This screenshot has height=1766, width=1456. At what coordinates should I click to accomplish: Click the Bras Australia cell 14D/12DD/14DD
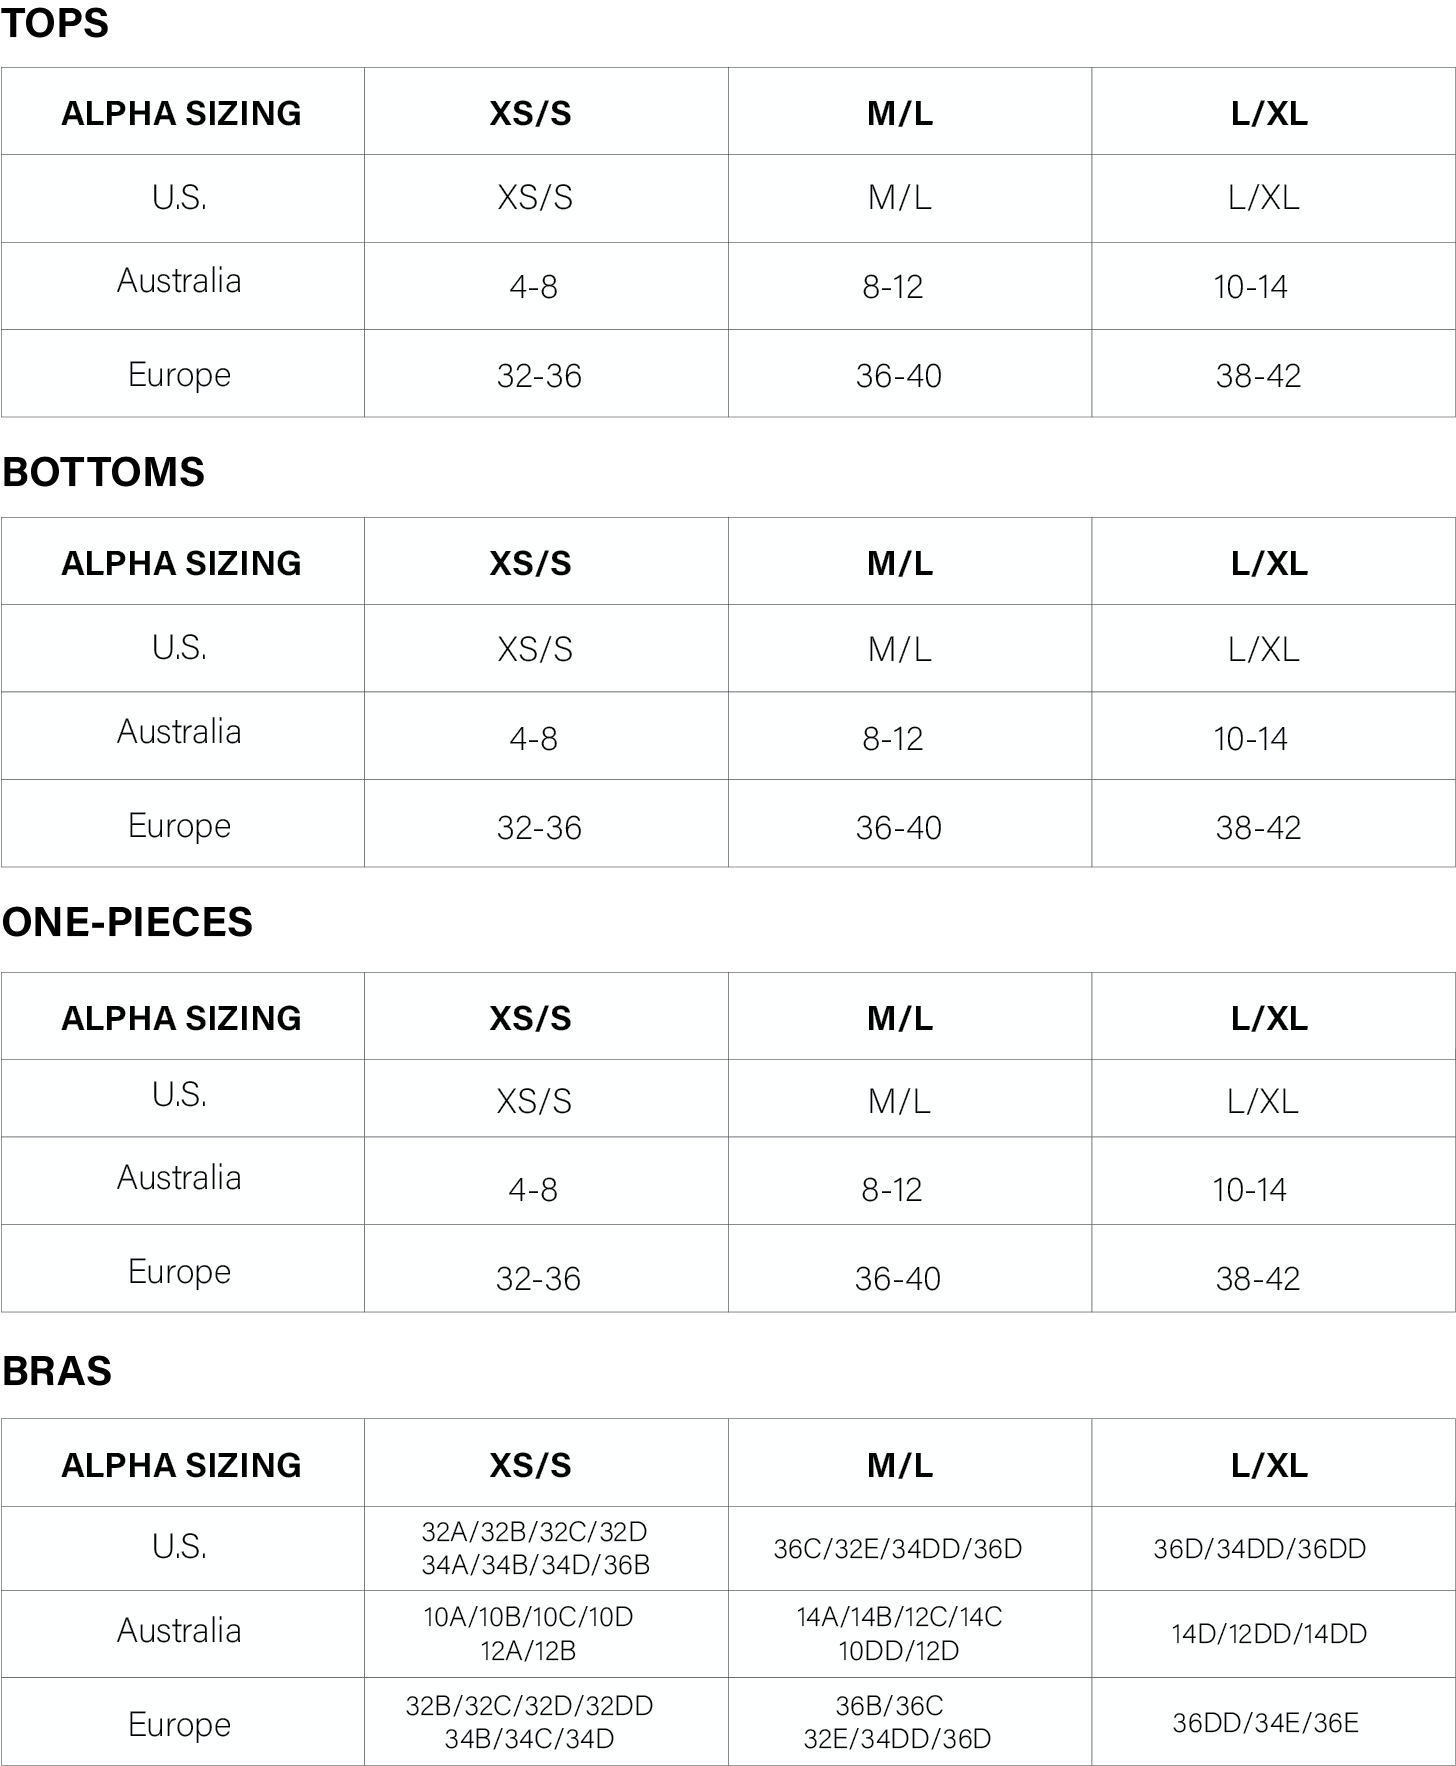[1269, 1634]
